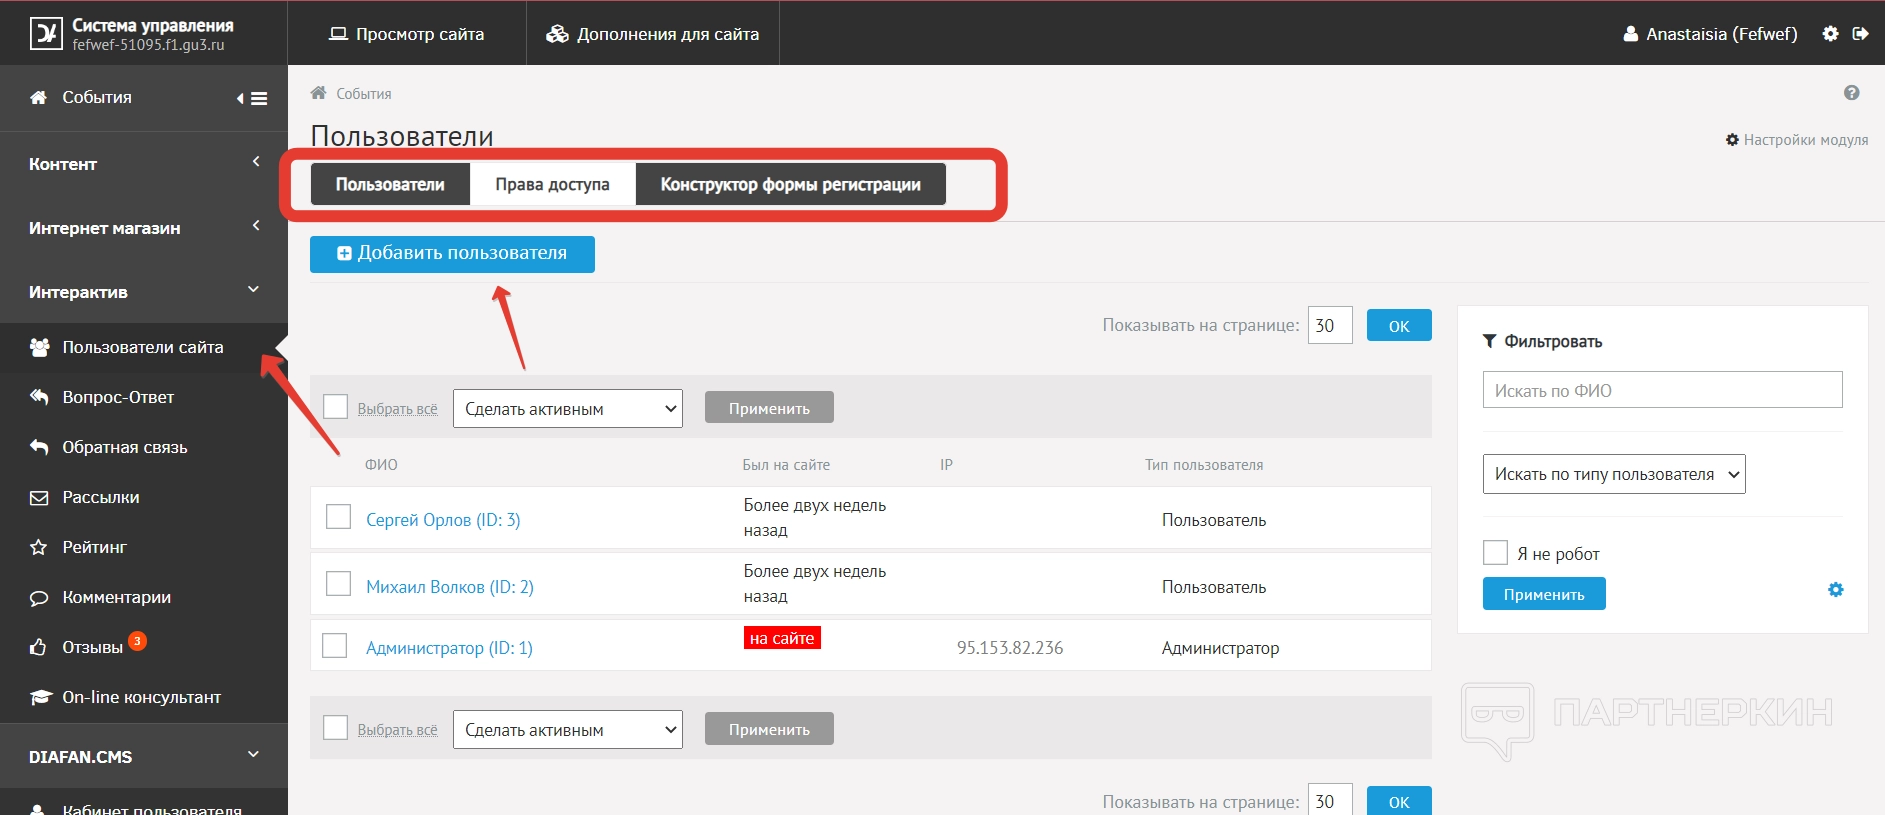Open the settings gear in top bar
The image size is (1885, 815).
click(x=1830, y=34)
